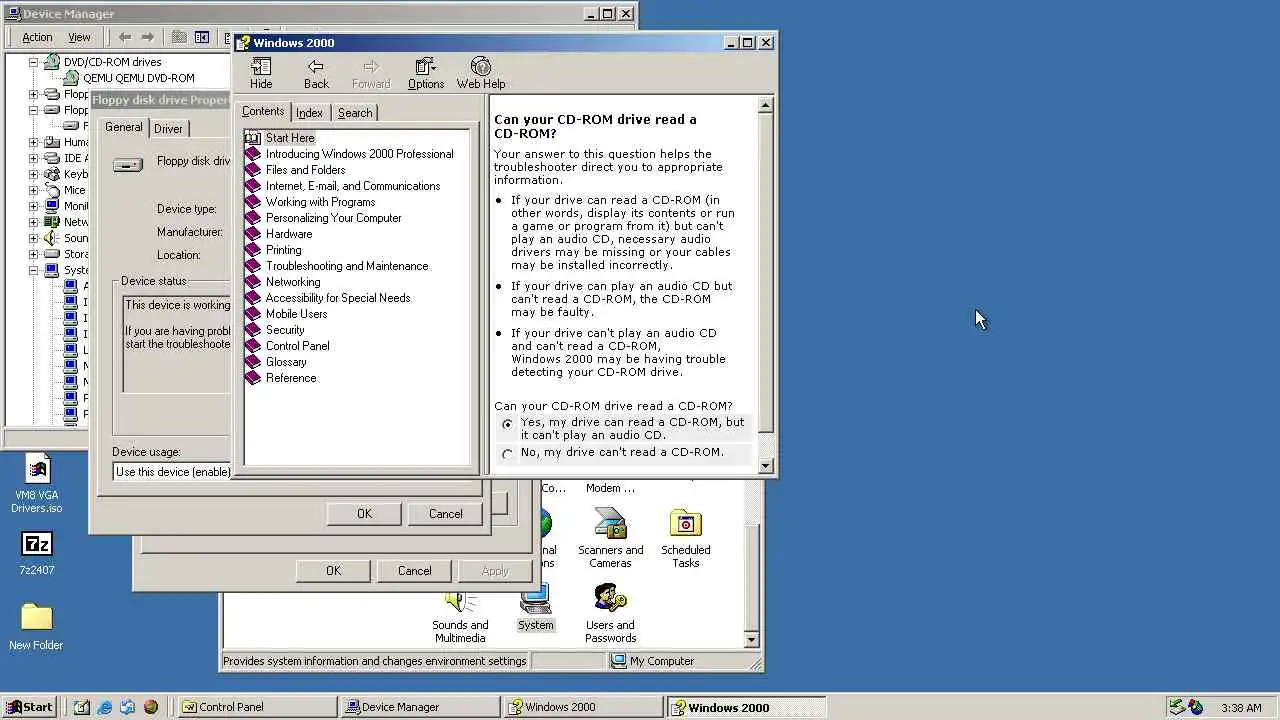
Task: Switch to Control Panel taskbar button
Action: 258,707
